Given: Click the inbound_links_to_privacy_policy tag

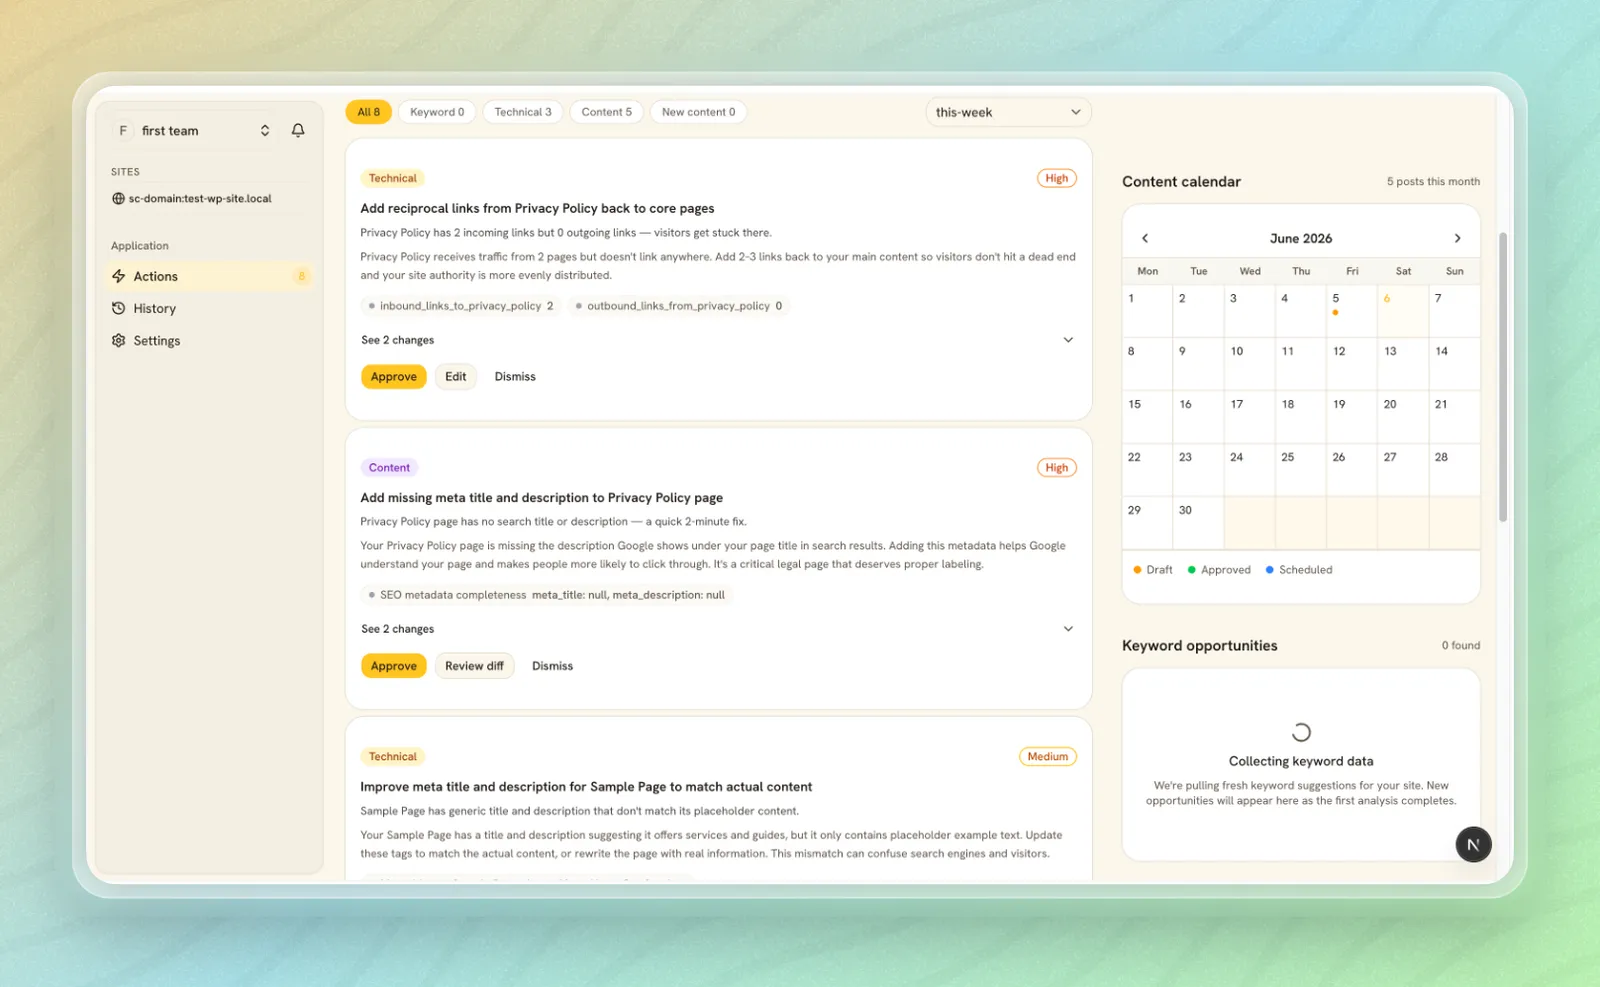Looking at the screenshot, I should pyautogui.click(x=460, y=306).
